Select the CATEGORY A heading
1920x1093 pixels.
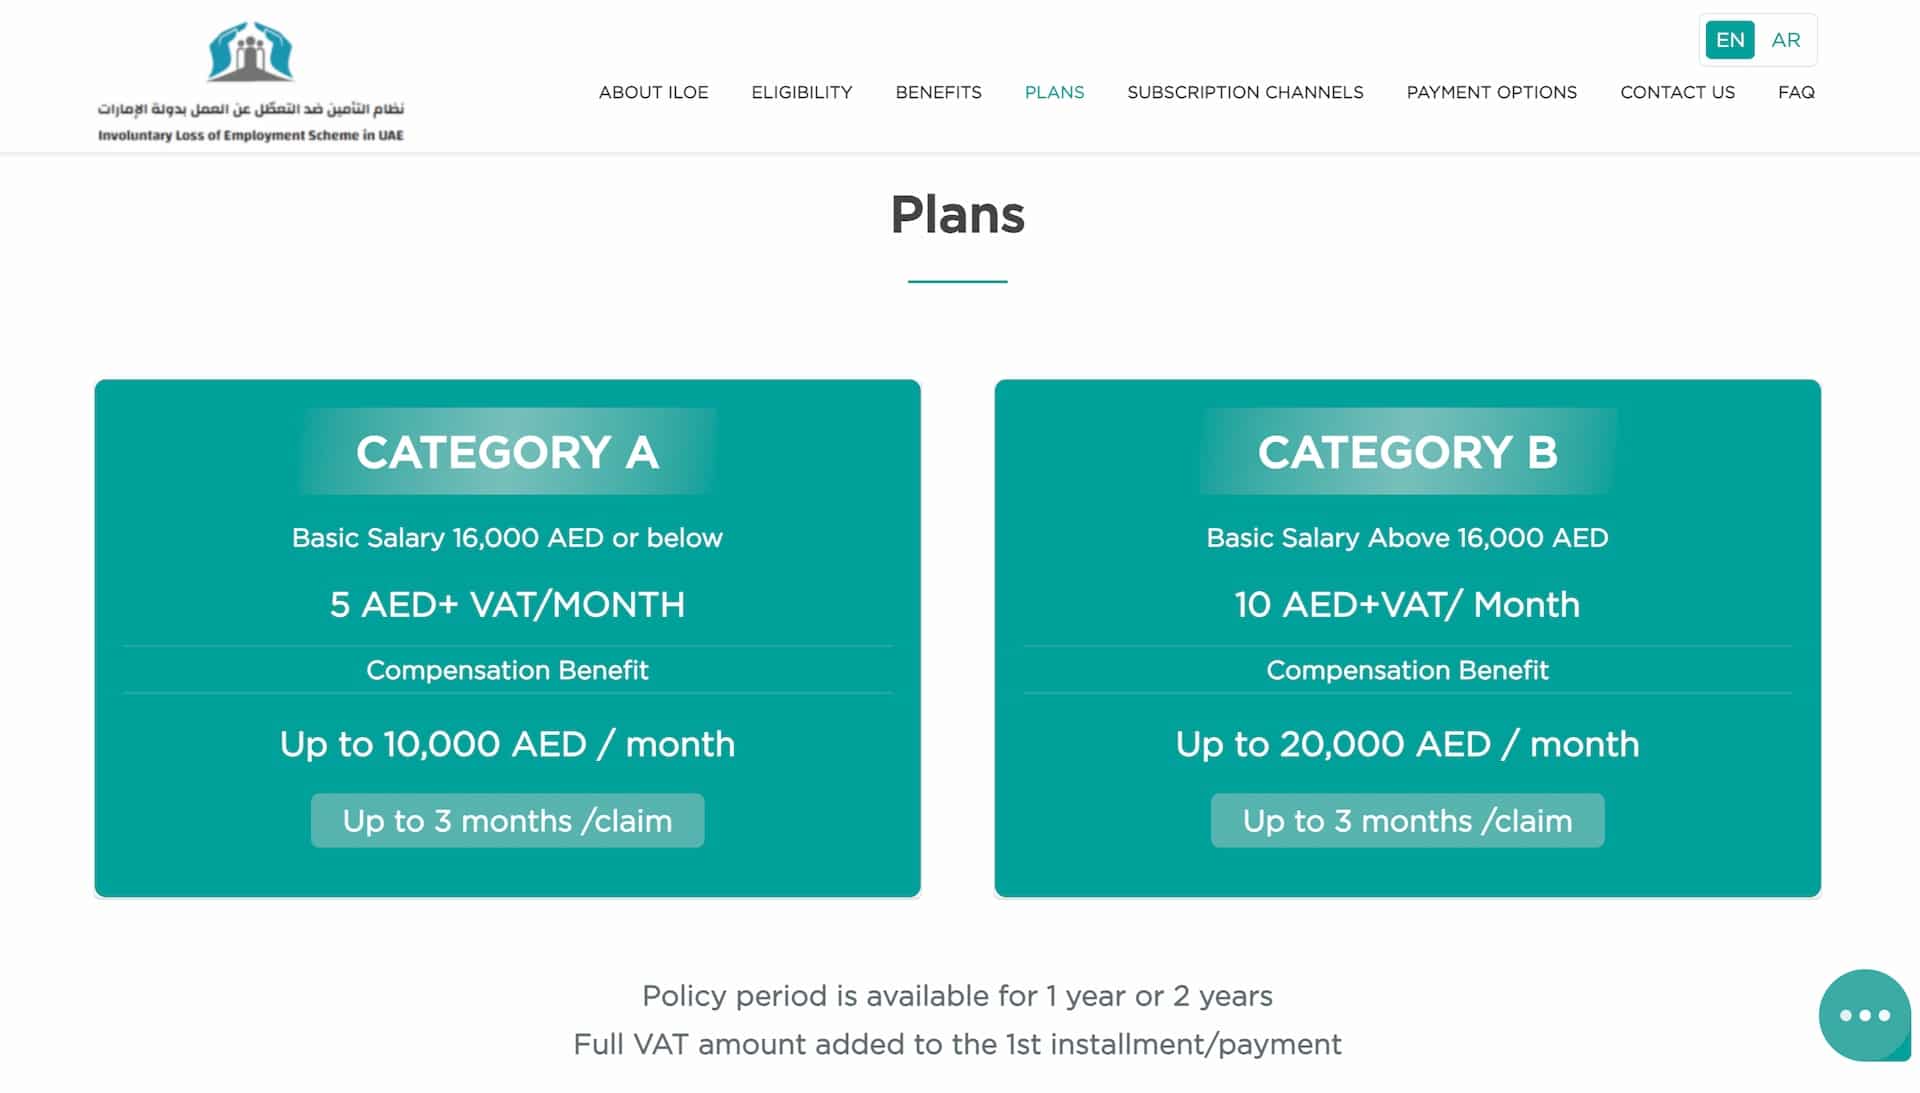pyautogui.click(x=507, y=452)
